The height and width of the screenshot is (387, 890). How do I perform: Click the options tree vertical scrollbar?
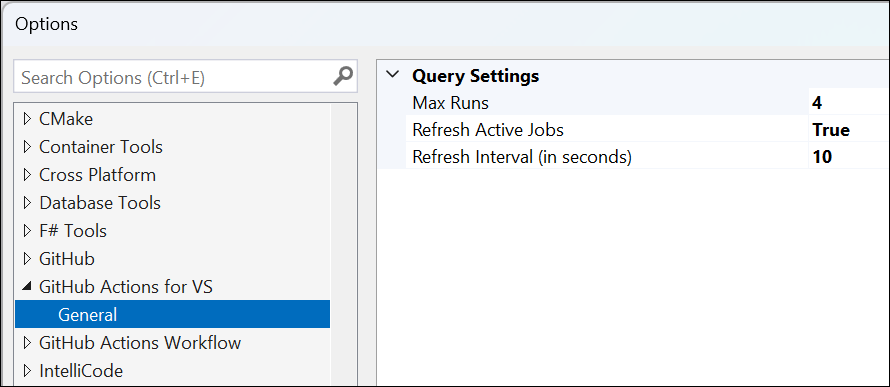coord(344,245)
